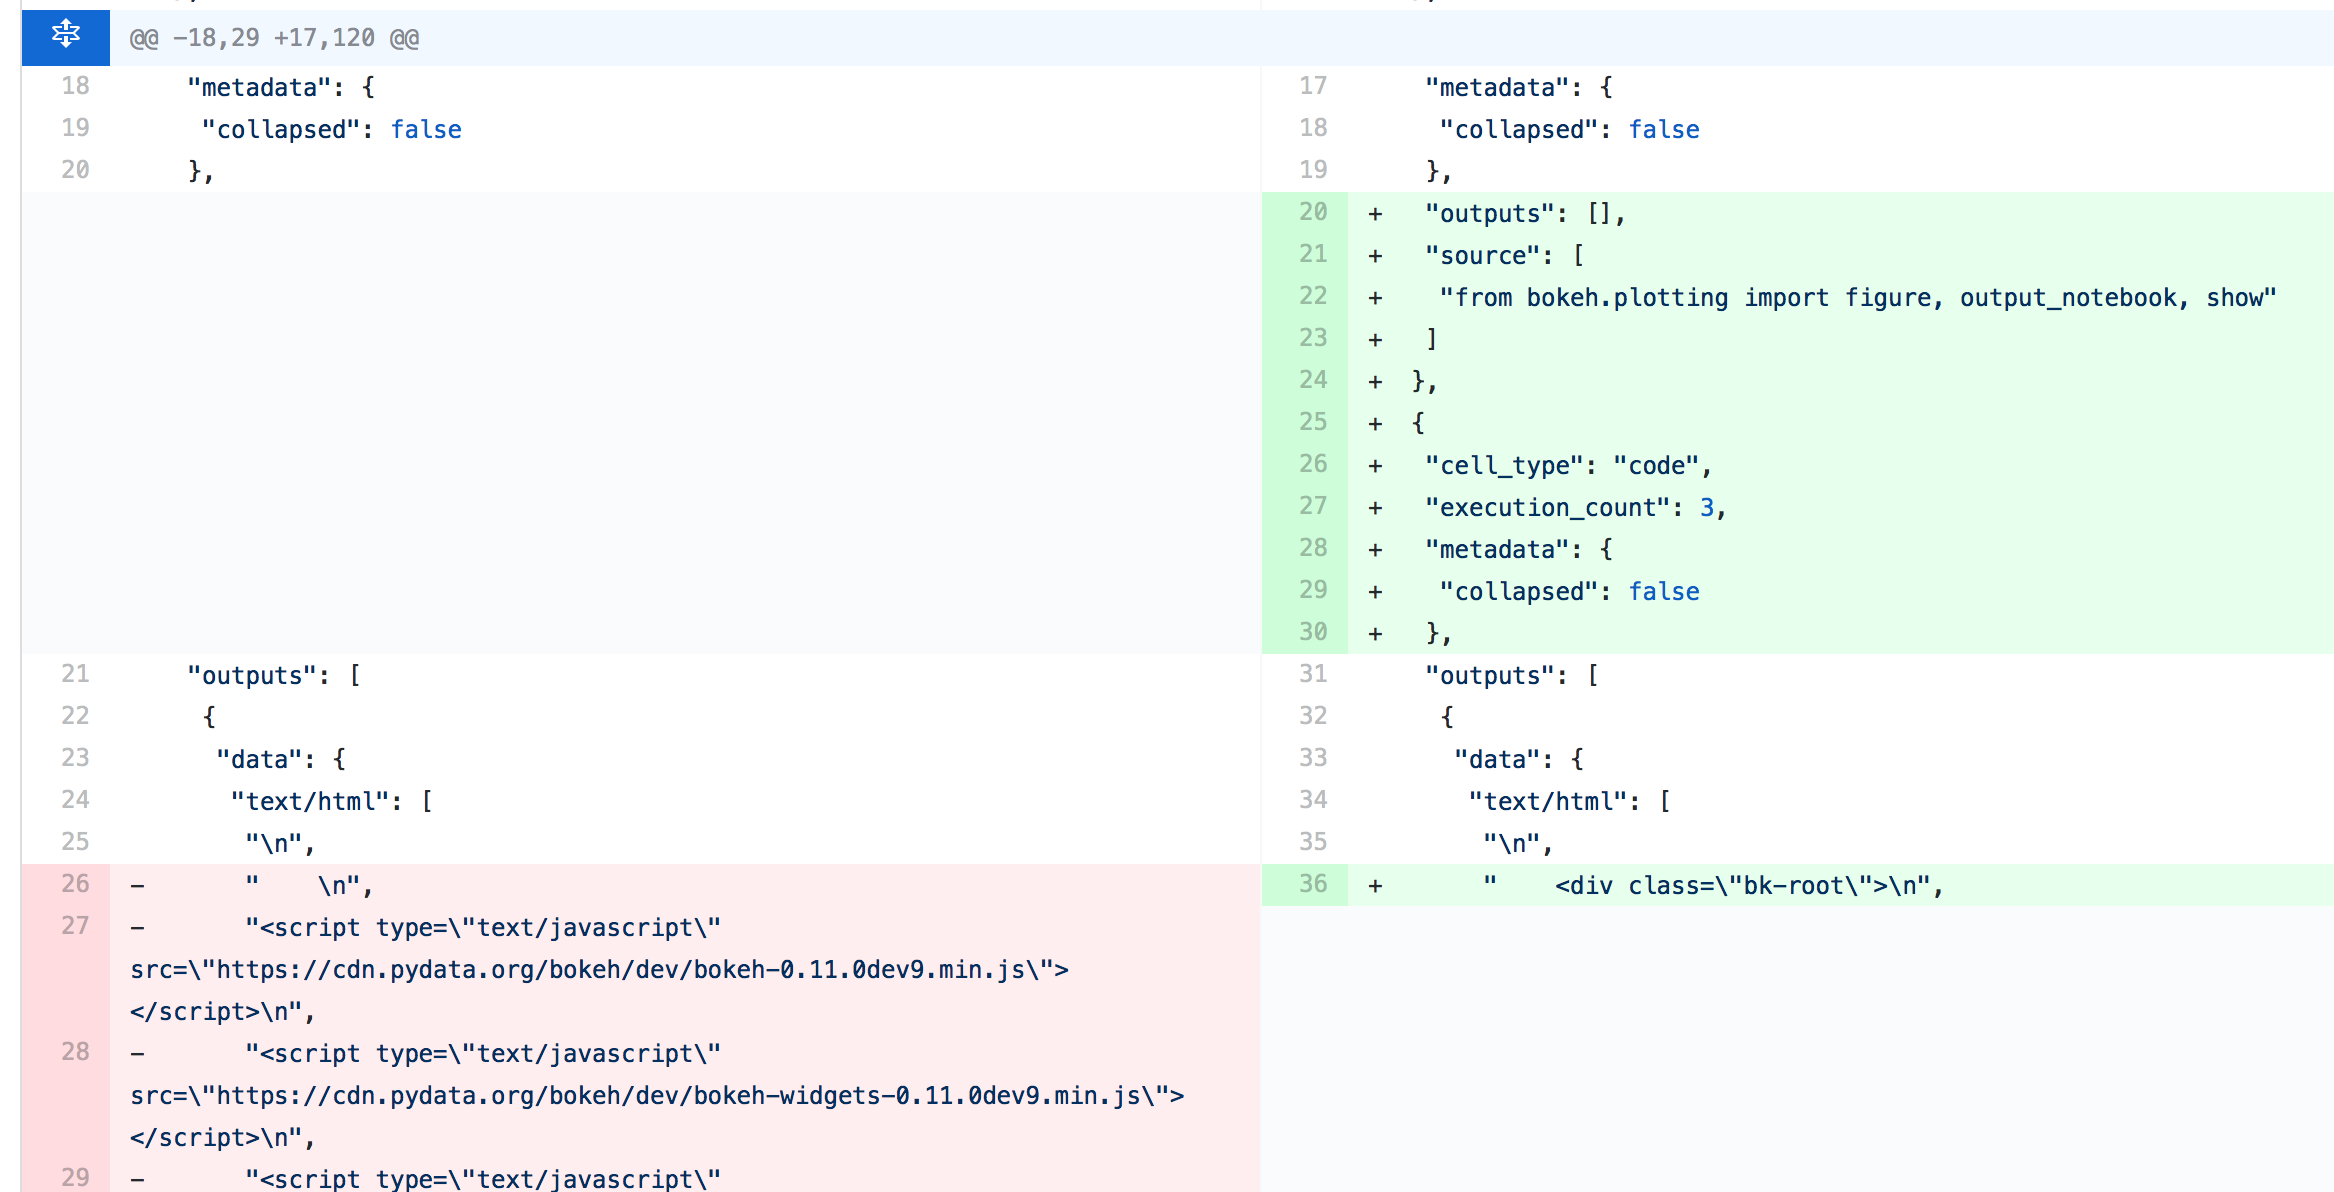Image resolution: width=2334 pixels, height=1192 pixels.
Task: Click "outputs": [], on new line 20
Action: pos(1525,214)
